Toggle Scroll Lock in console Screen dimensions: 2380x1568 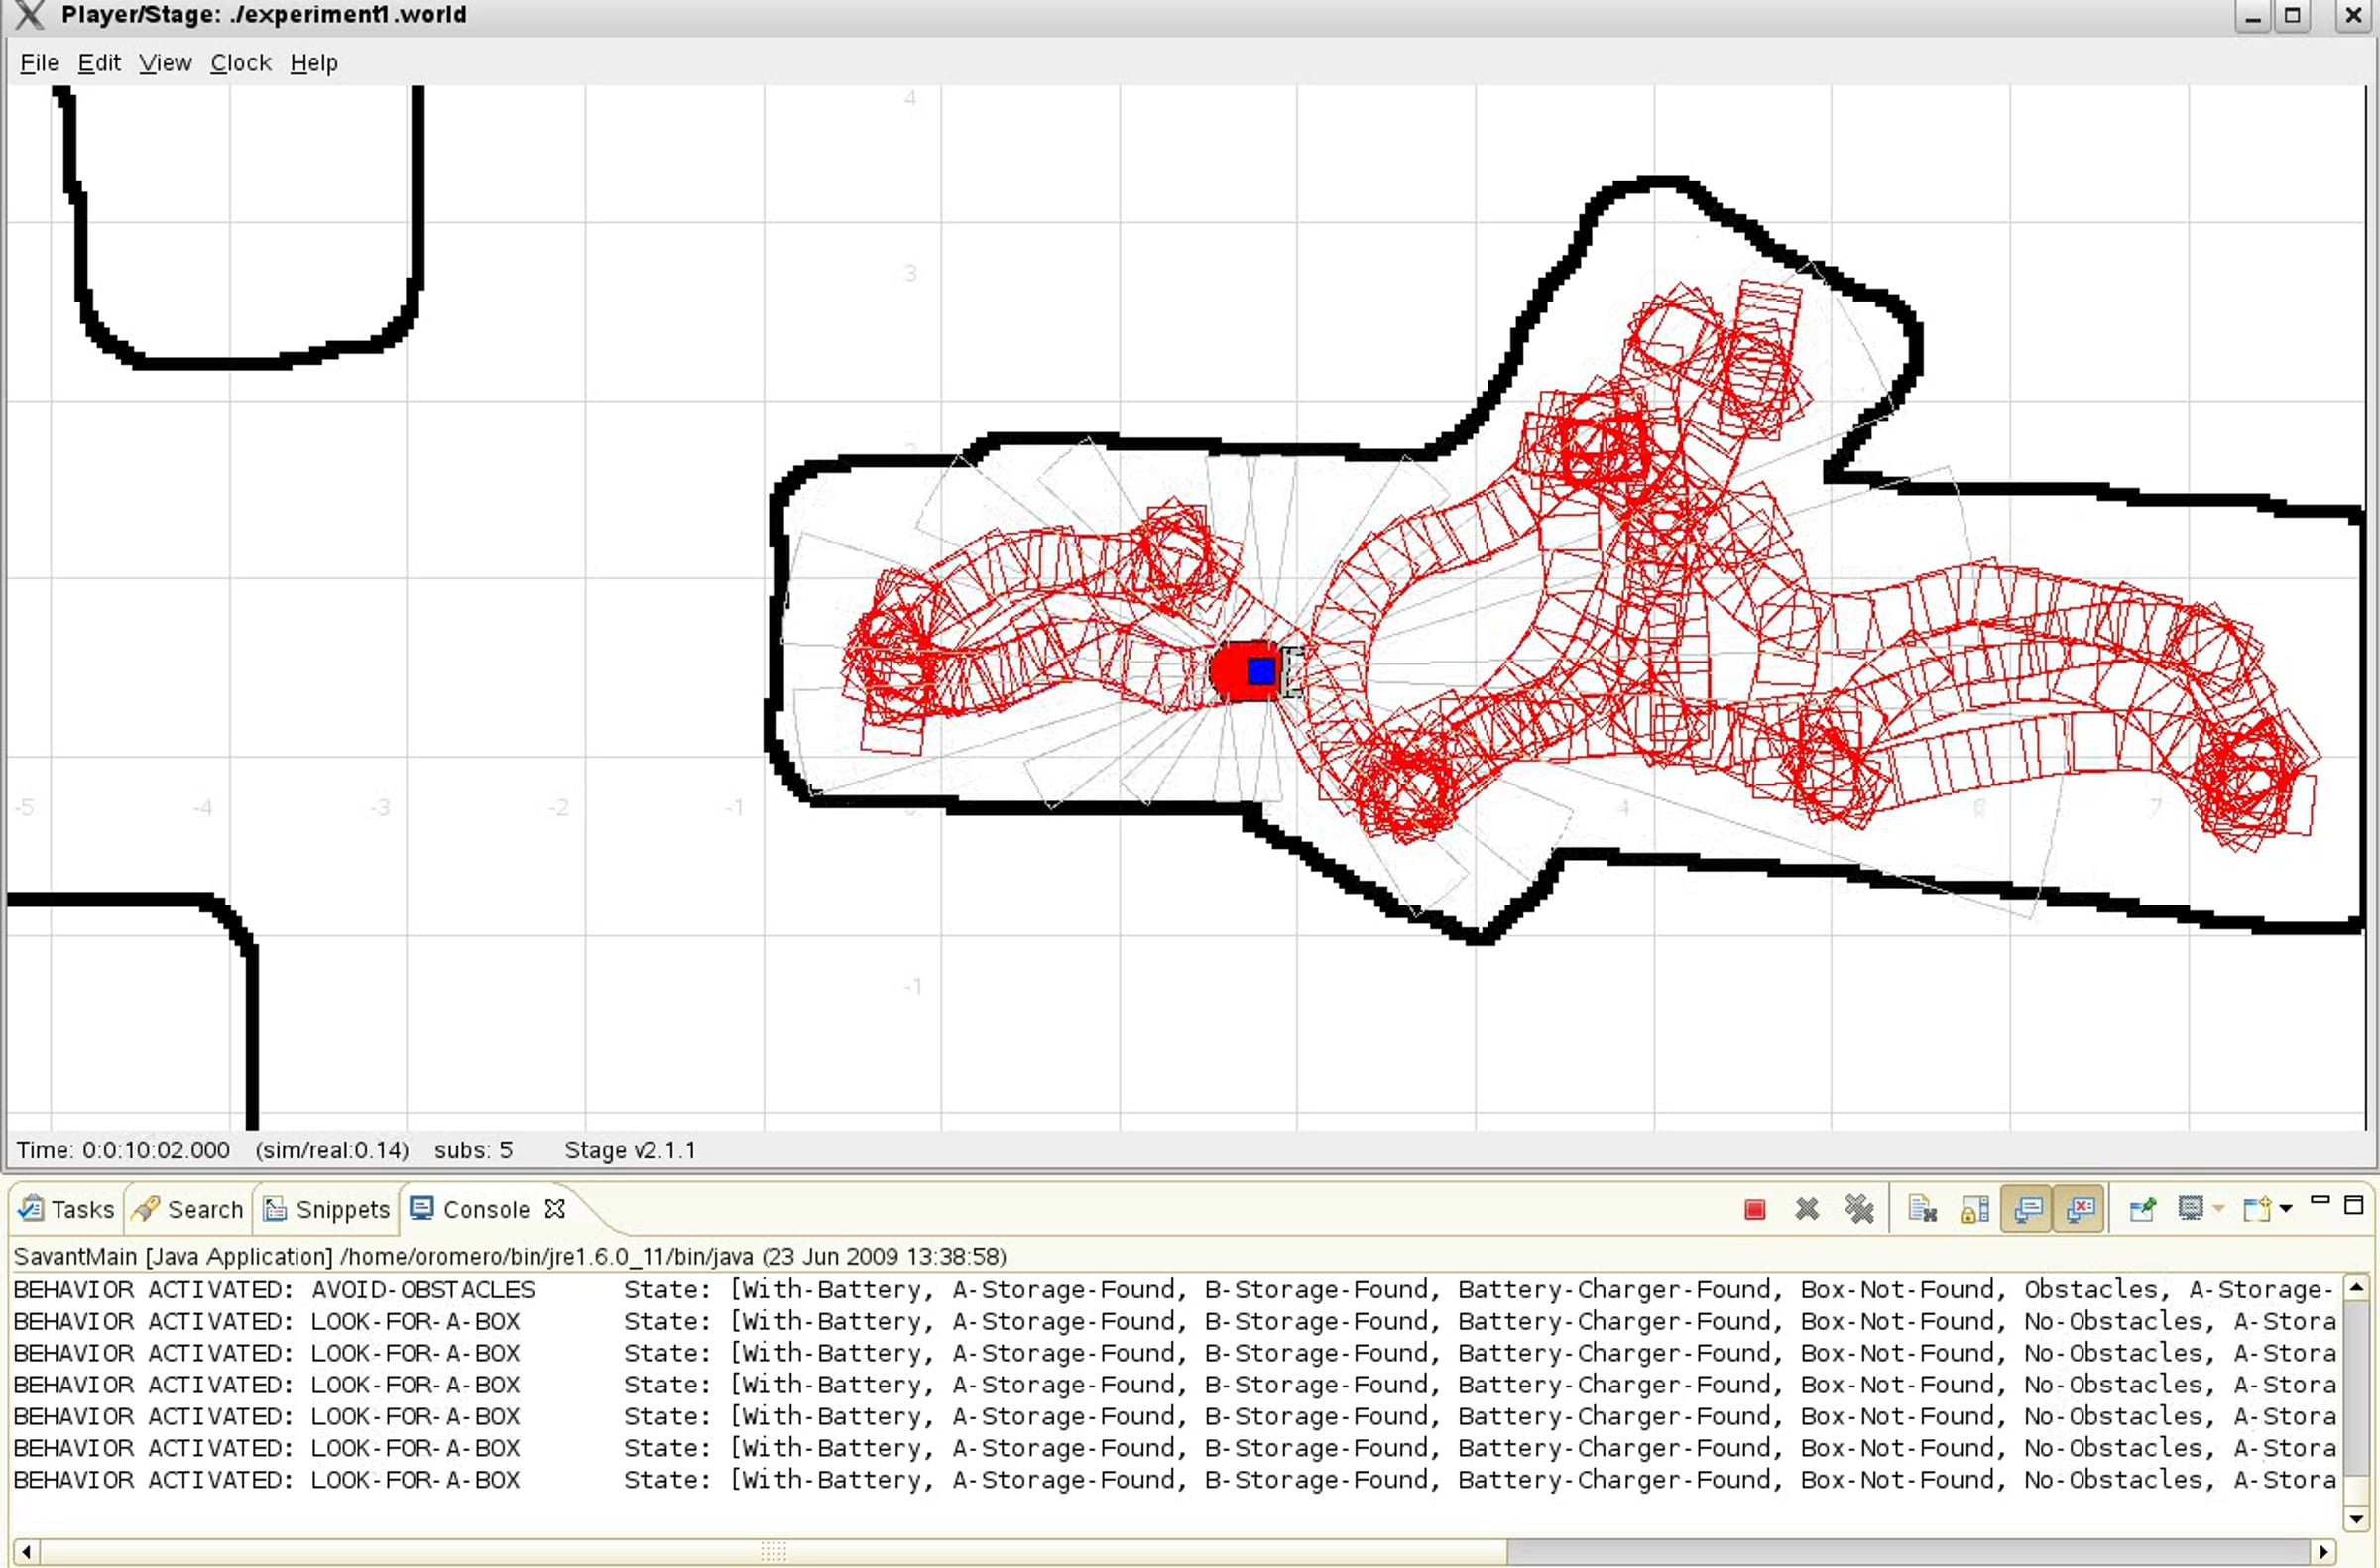1974,1210
